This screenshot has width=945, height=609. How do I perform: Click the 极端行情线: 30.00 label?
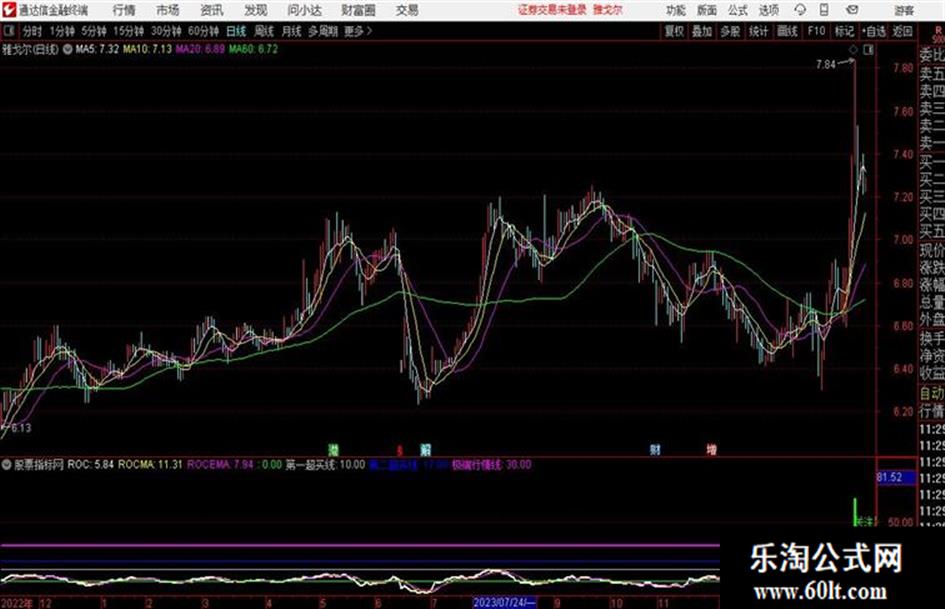pyautogui.click(x=492, y=465)
